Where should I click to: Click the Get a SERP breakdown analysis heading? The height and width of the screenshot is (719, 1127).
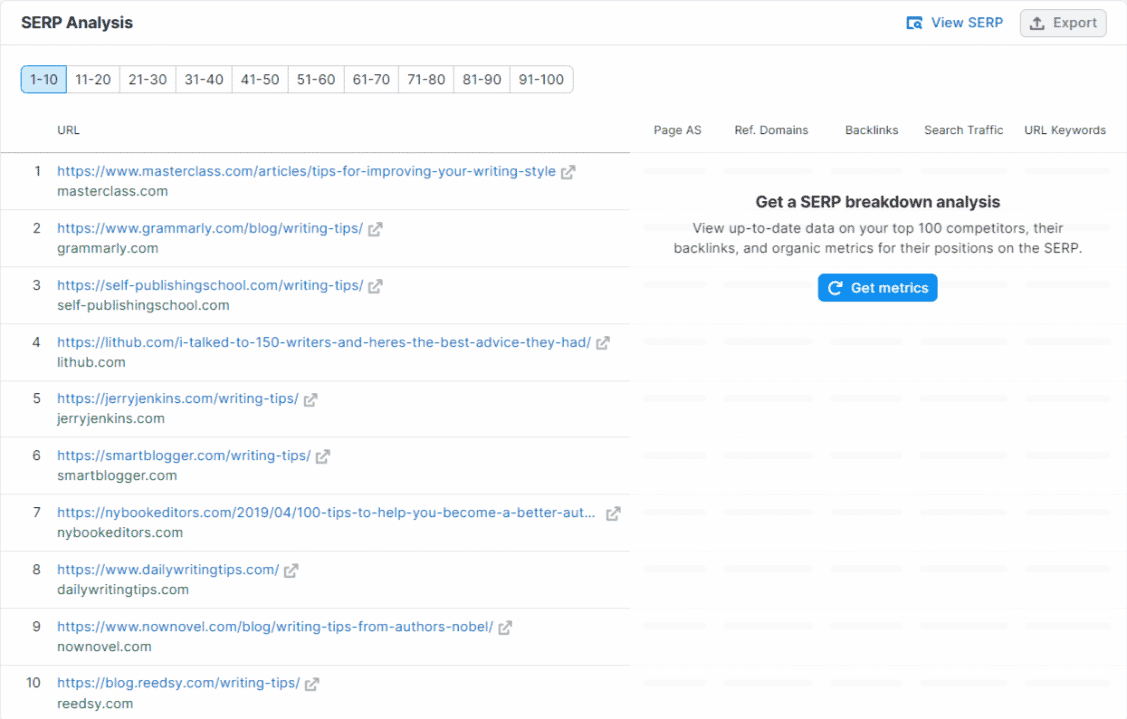878,202
